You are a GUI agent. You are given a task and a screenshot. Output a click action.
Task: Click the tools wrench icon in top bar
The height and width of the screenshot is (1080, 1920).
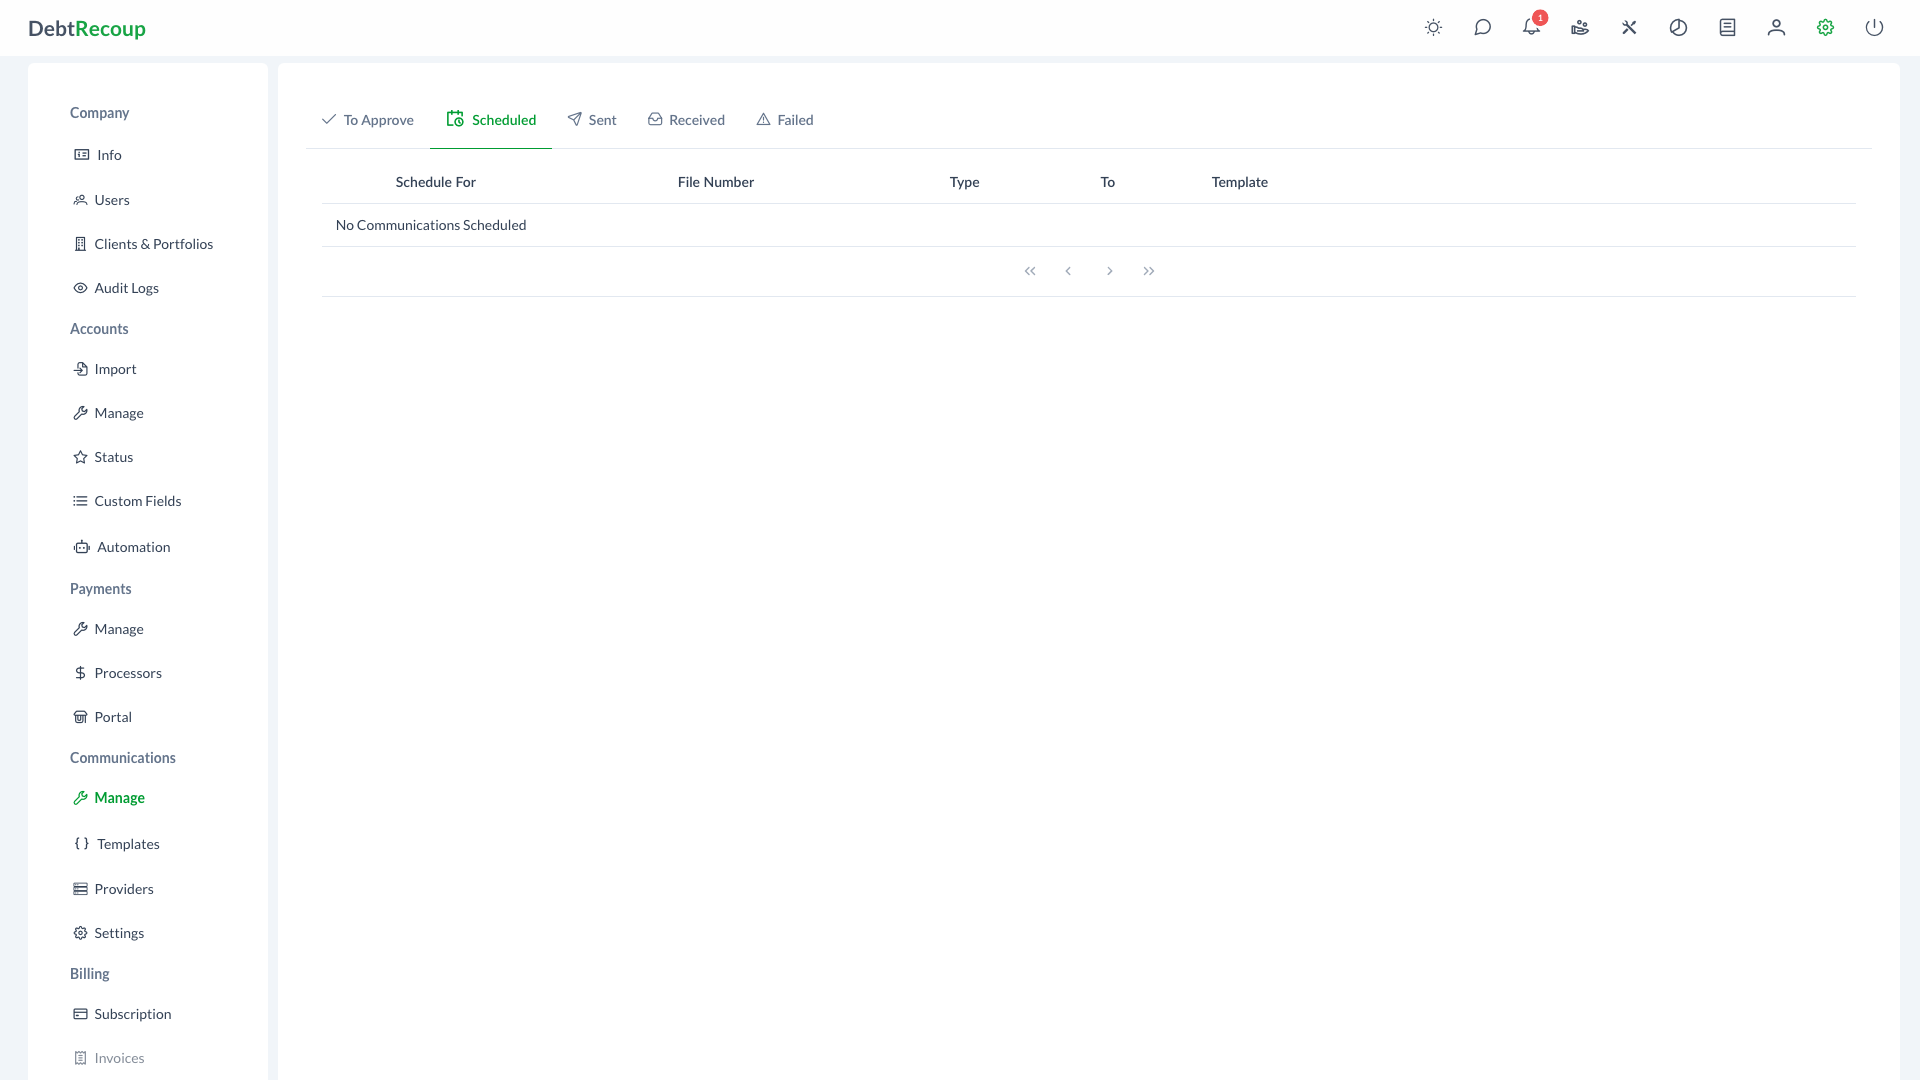tap(1629, 28)
